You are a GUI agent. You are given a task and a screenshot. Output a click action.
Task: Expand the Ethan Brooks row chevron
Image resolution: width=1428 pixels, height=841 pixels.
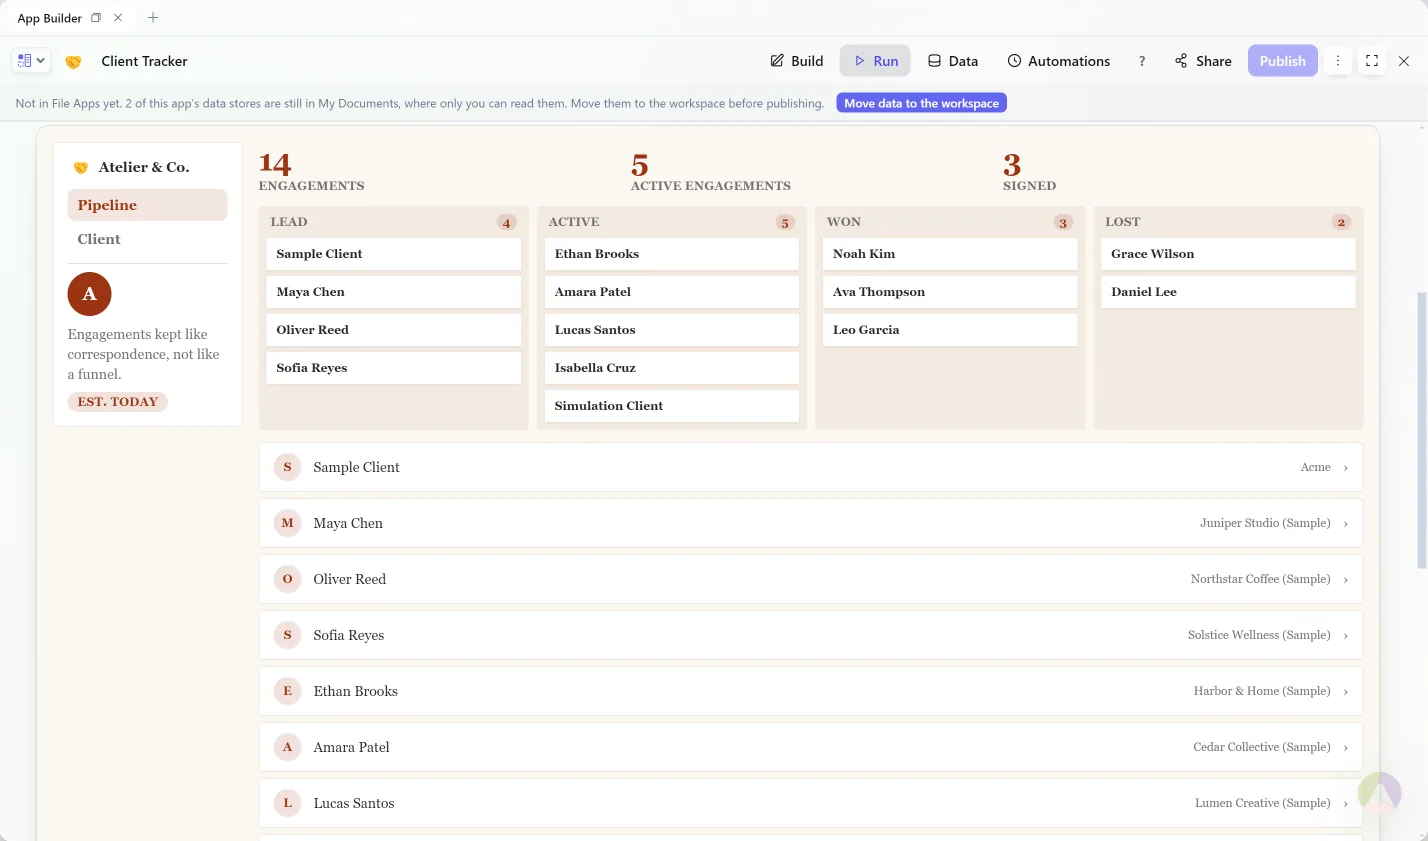tap(1346, 692)
